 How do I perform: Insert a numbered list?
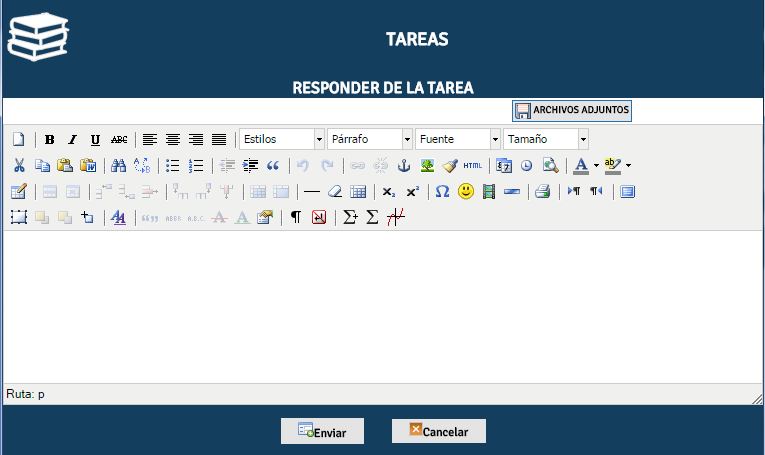click(x=196, y=165)
